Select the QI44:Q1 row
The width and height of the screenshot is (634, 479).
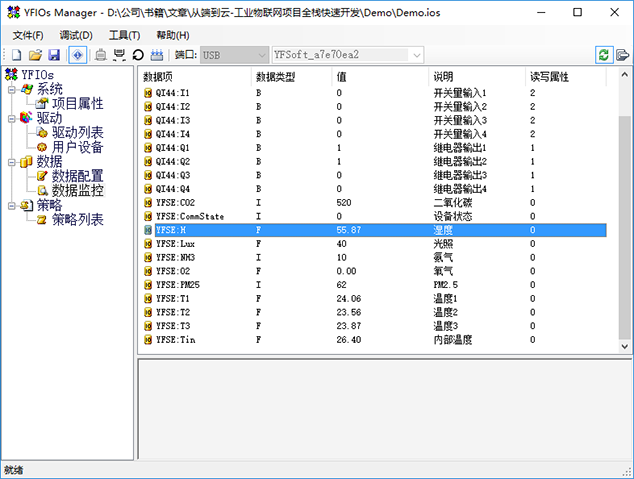pos(375,148)
